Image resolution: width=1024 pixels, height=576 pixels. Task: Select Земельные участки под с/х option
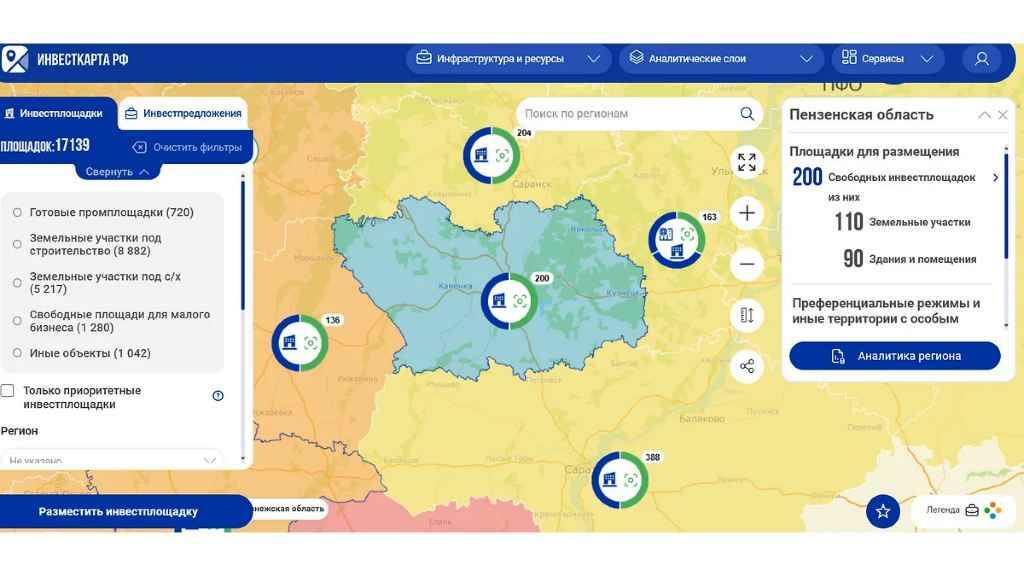17,283
